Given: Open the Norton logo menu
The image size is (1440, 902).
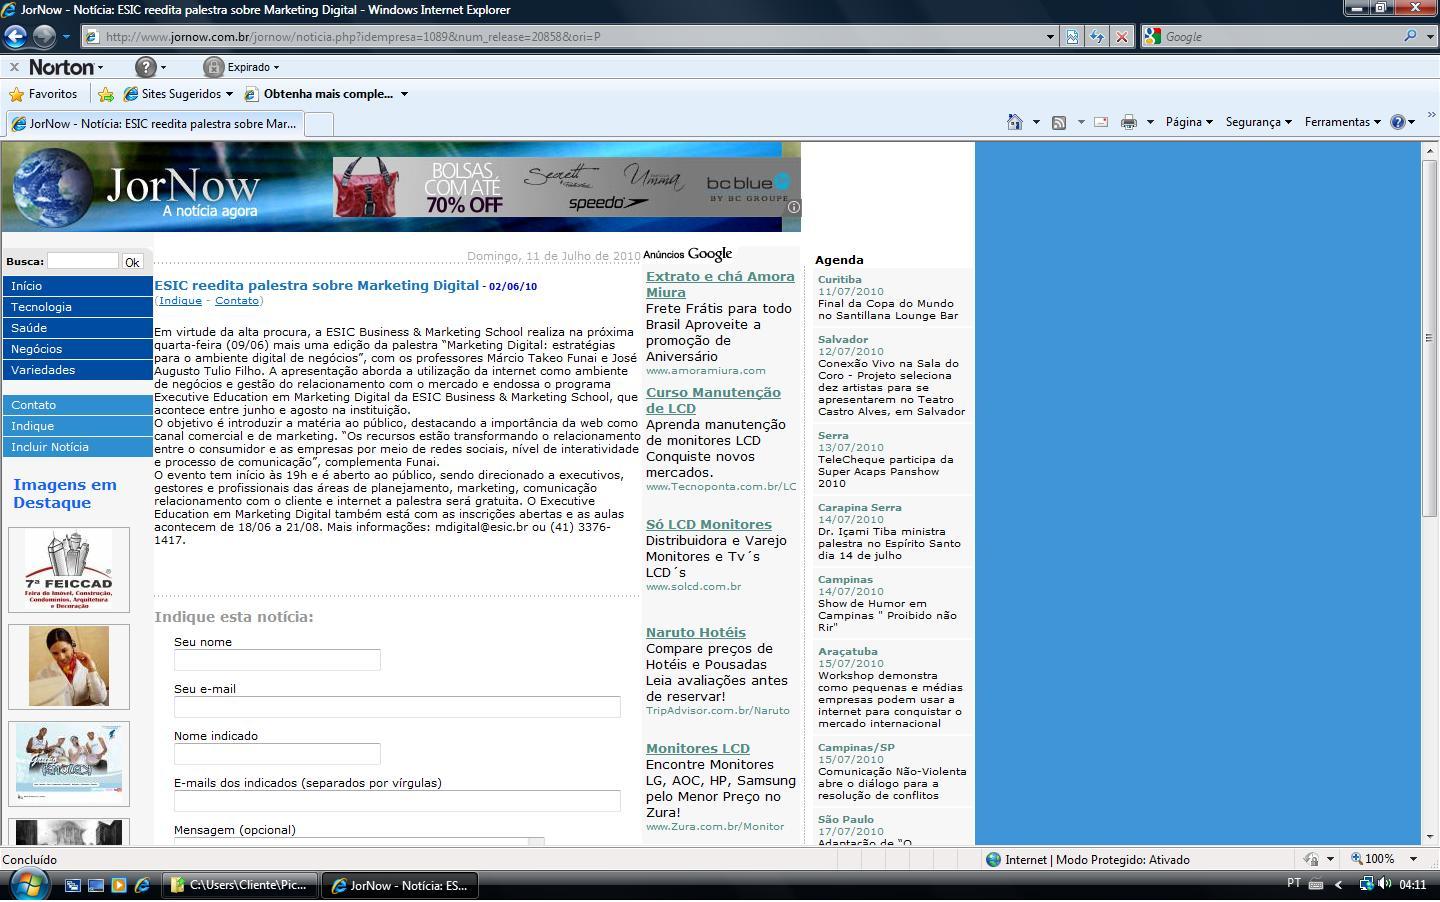Looking at the screenshot, I should pos(66,67).
